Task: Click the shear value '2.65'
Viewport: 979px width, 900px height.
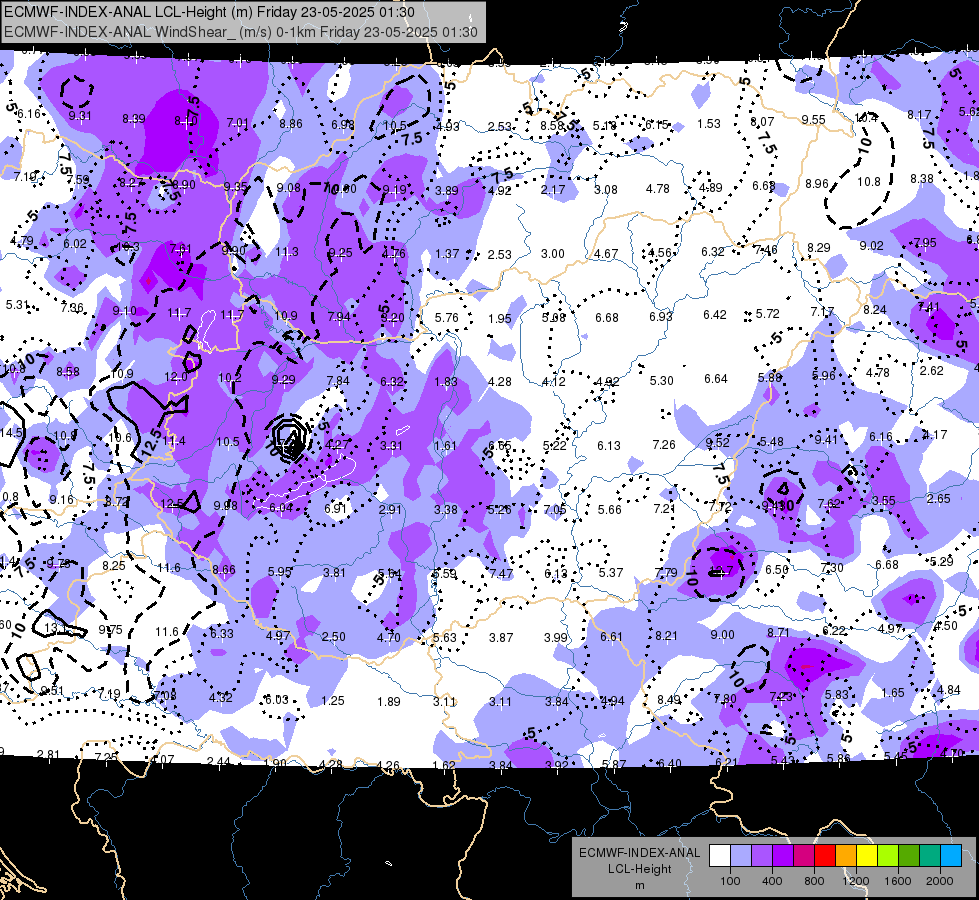Action: [x=938, y=498]
